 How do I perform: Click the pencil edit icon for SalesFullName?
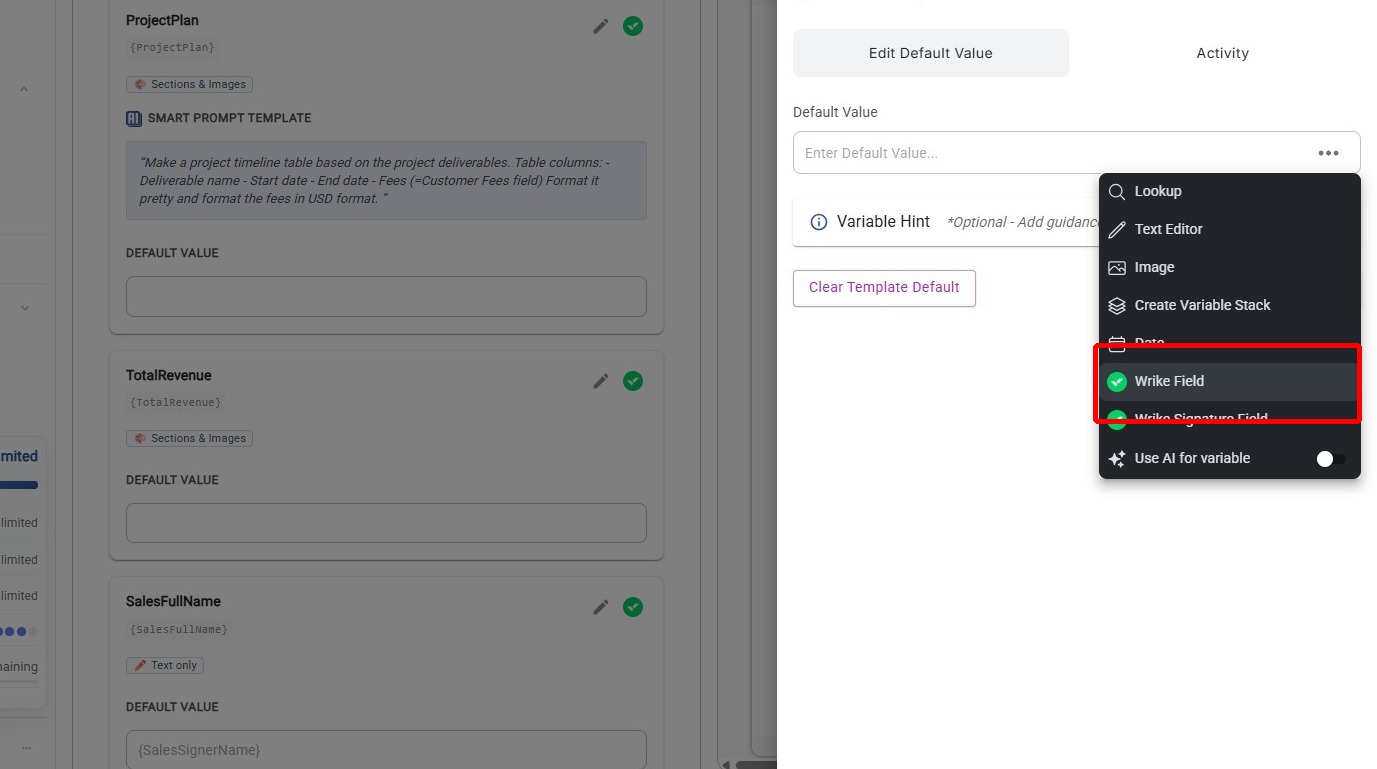tap(600, 607)
